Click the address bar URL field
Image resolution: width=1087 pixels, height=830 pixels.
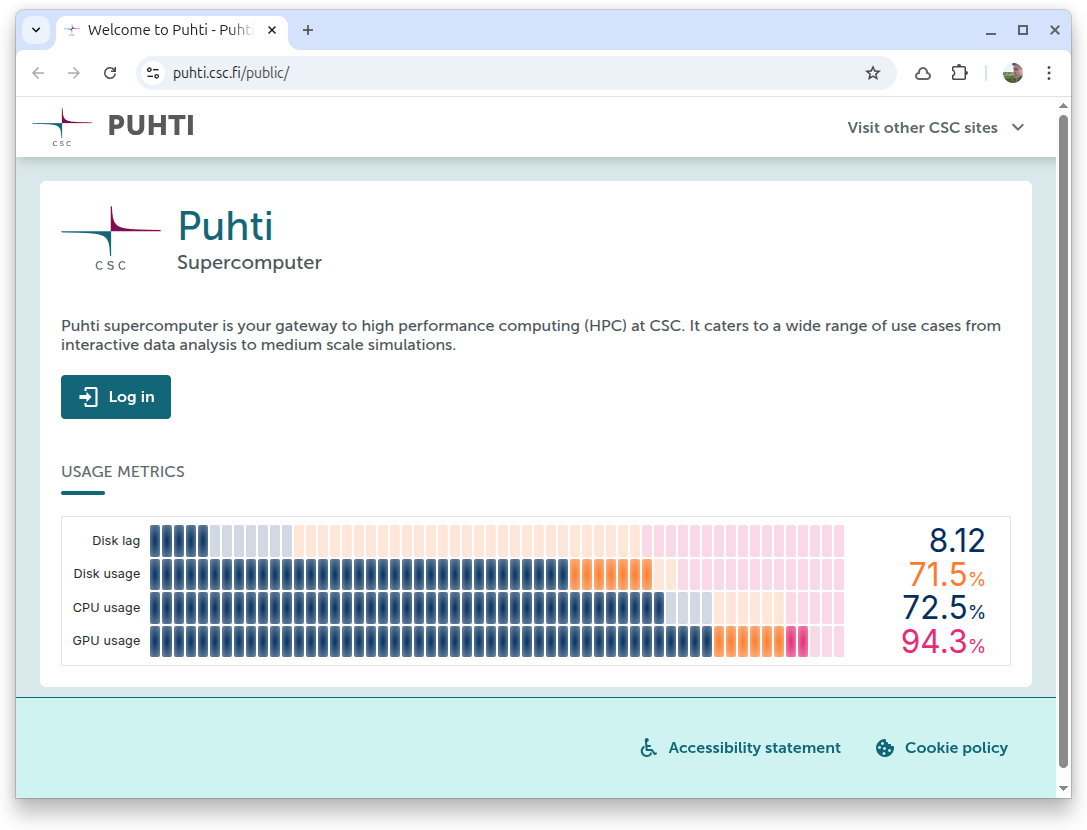coord(500,73)
